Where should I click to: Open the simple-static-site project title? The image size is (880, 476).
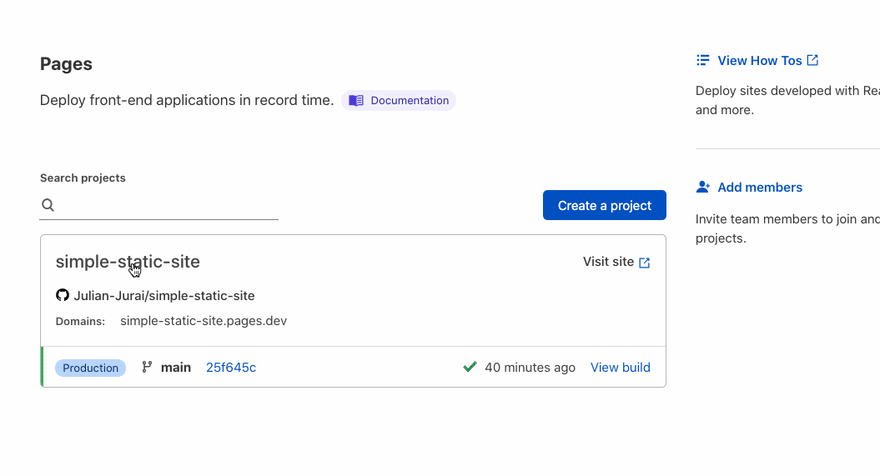[127, 262]
